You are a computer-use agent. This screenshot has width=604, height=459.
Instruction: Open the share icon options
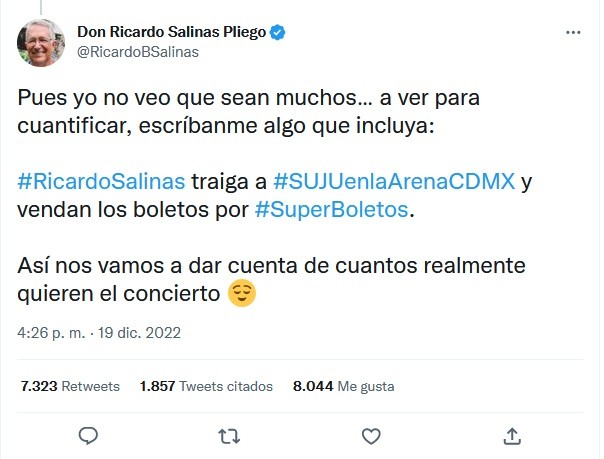pyautogui.click(x=512, y=435)
